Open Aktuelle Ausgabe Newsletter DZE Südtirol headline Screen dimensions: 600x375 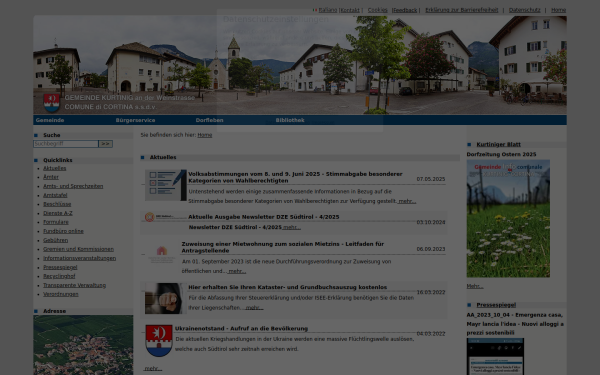pos(264,217)
